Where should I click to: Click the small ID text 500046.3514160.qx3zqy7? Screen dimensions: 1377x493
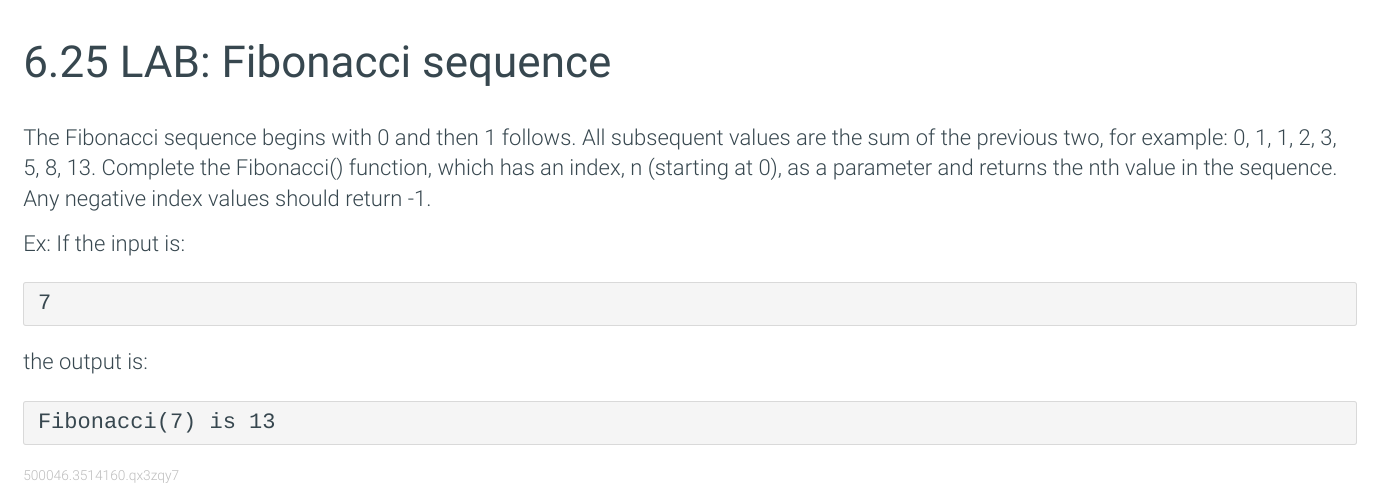[101, 476]
